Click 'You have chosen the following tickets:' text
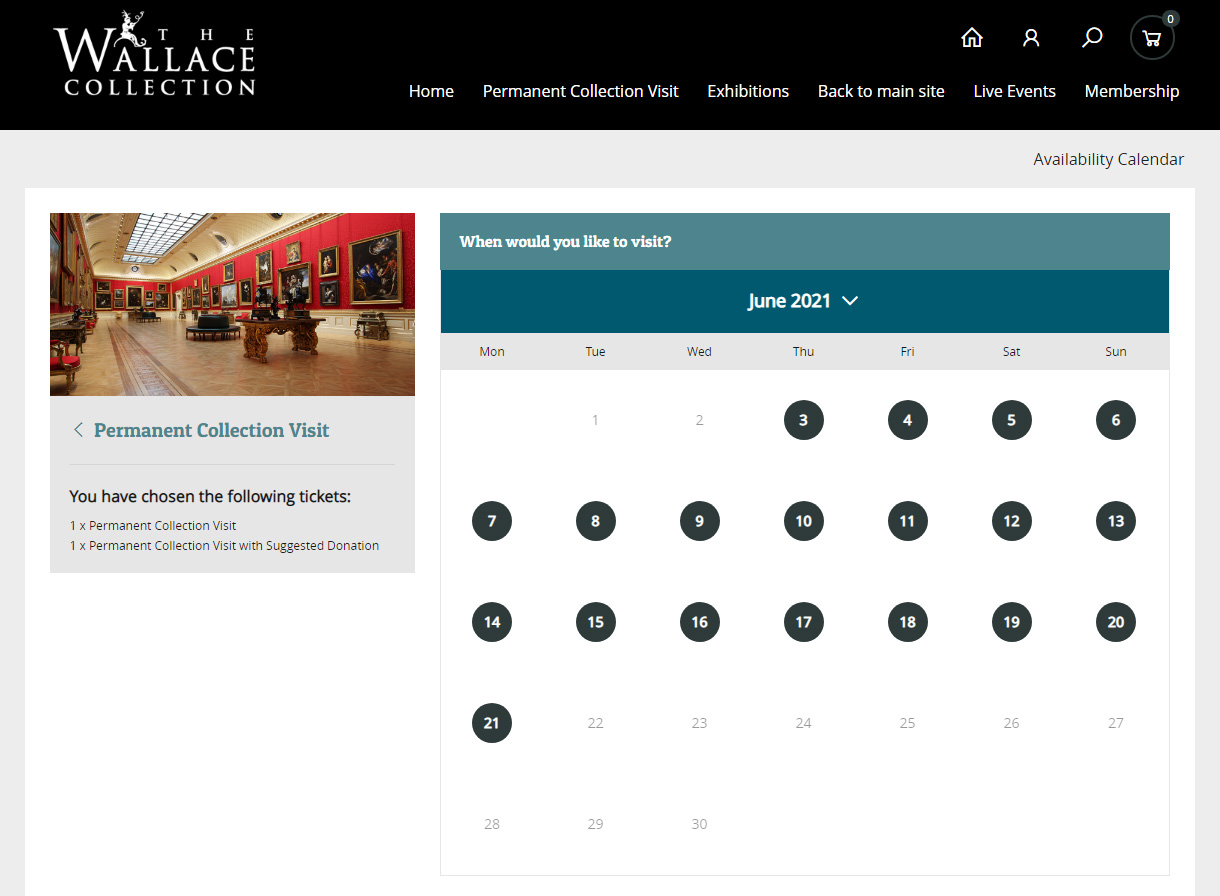This screenshot has width=1220, height=896. pyautogui.click(x=210, y=496)
